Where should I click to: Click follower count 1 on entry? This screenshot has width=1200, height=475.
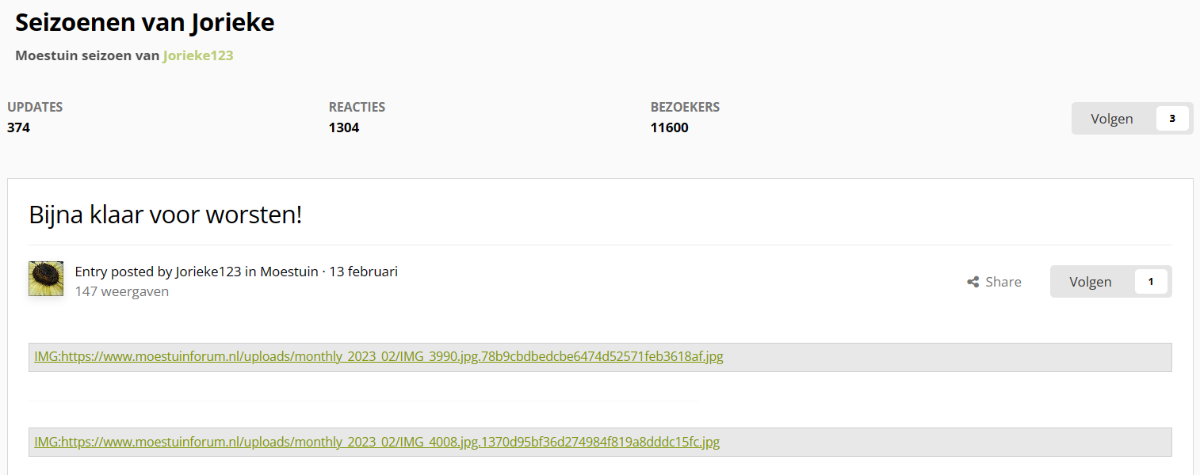point(1150,282)
